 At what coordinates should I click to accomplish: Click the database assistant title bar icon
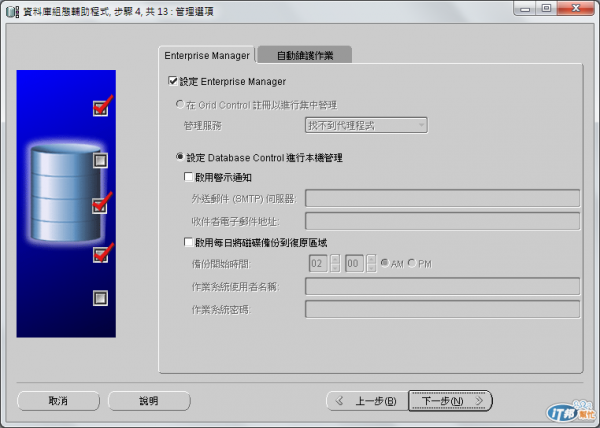point(12,11)
